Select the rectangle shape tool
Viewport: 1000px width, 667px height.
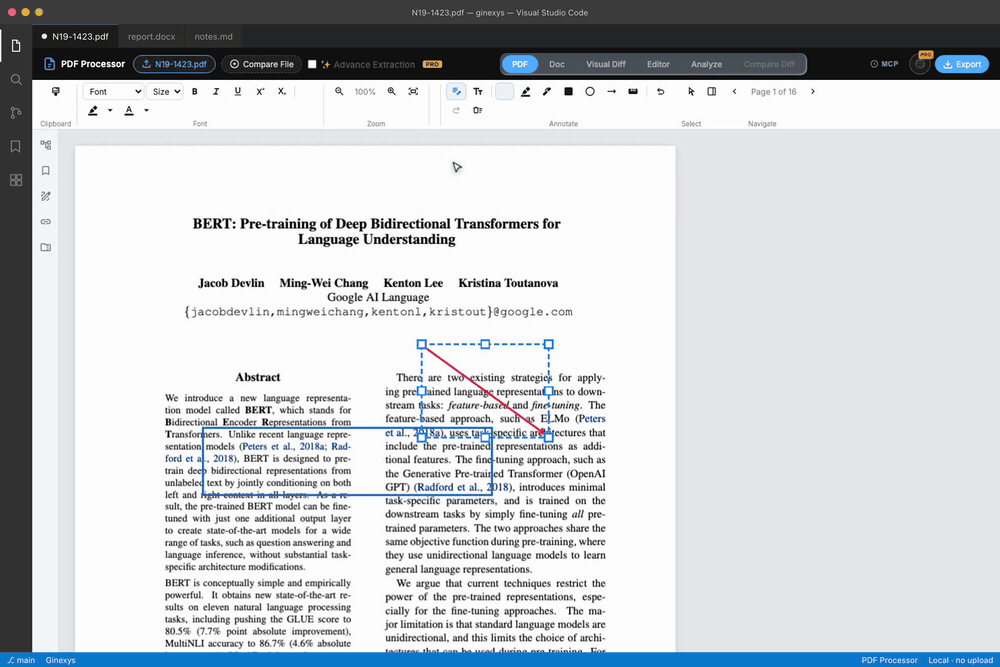568,92
